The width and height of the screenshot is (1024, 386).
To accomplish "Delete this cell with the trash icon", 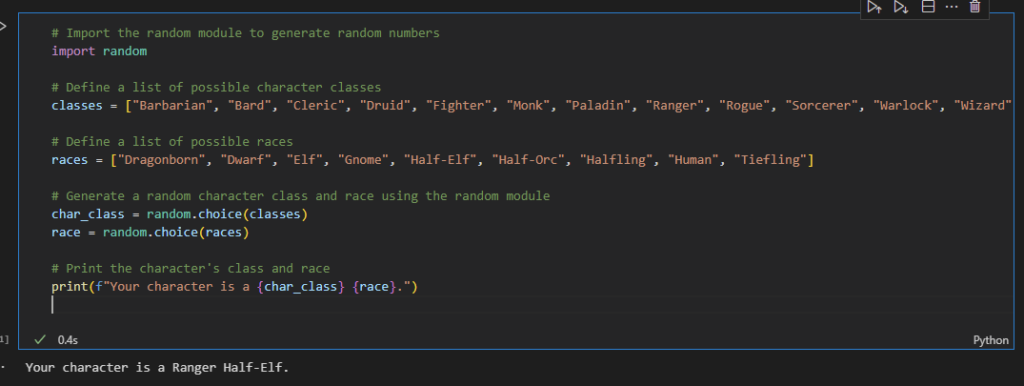I will tap(974, 7).
